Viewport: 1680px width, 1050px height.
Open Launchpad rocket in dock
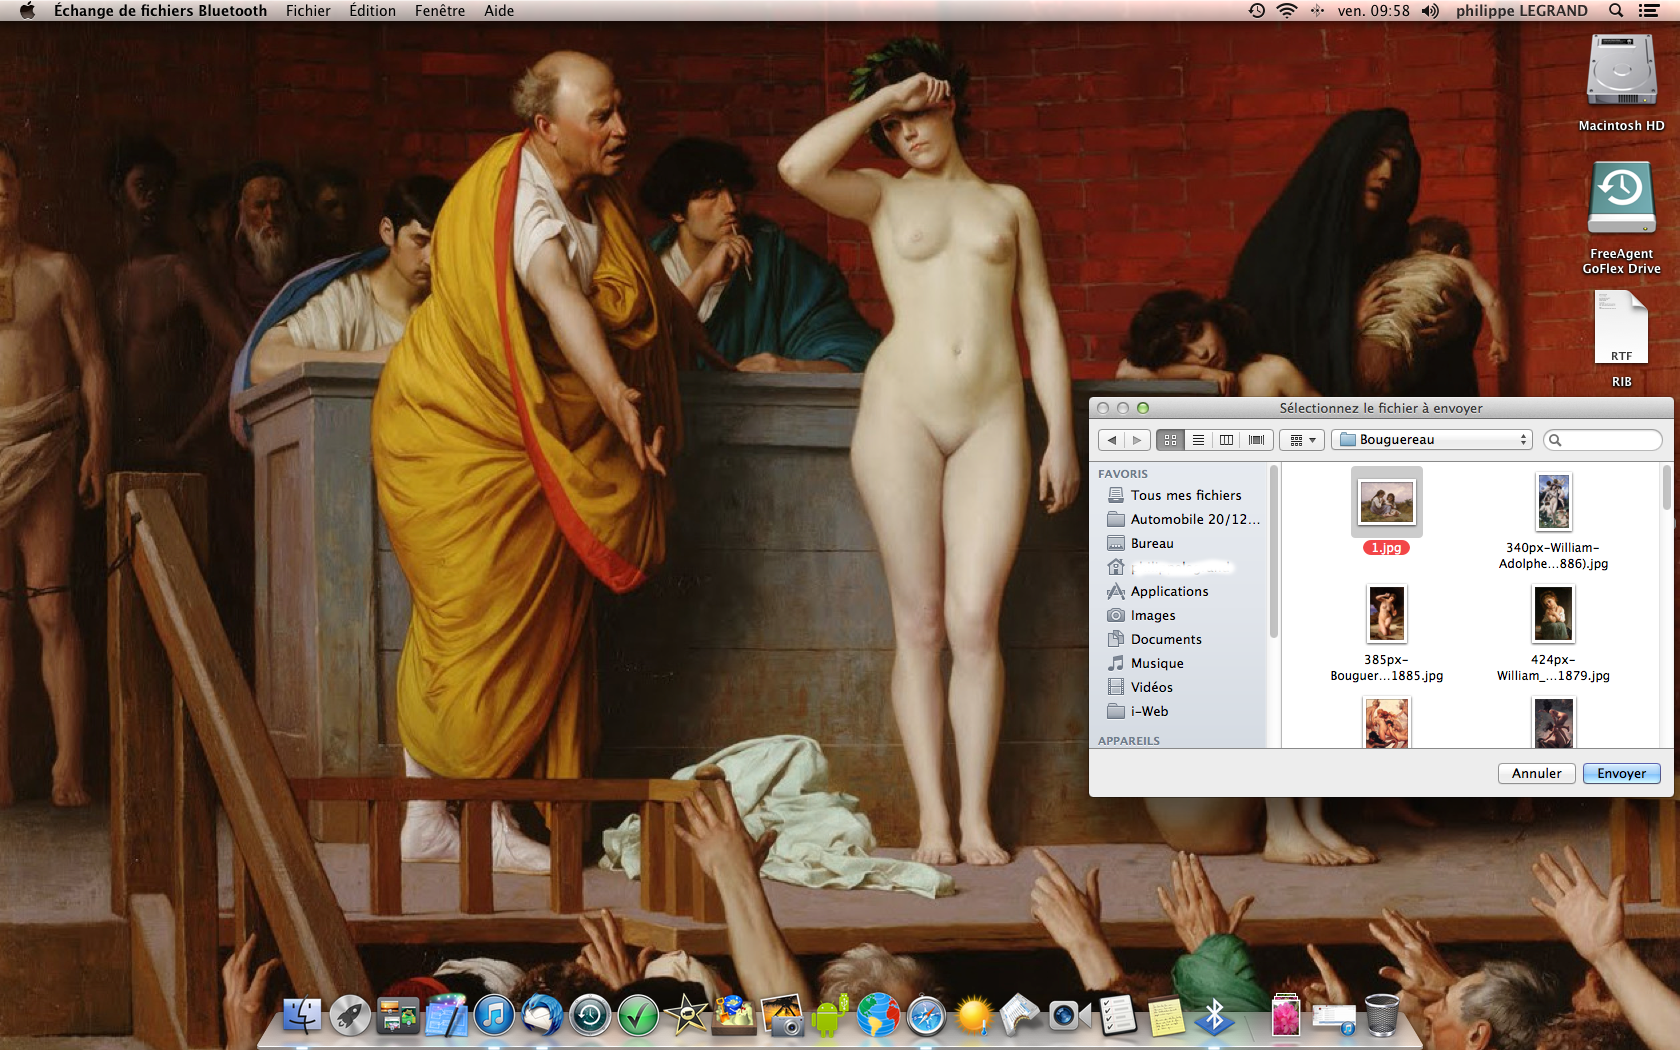[350, 1016]
